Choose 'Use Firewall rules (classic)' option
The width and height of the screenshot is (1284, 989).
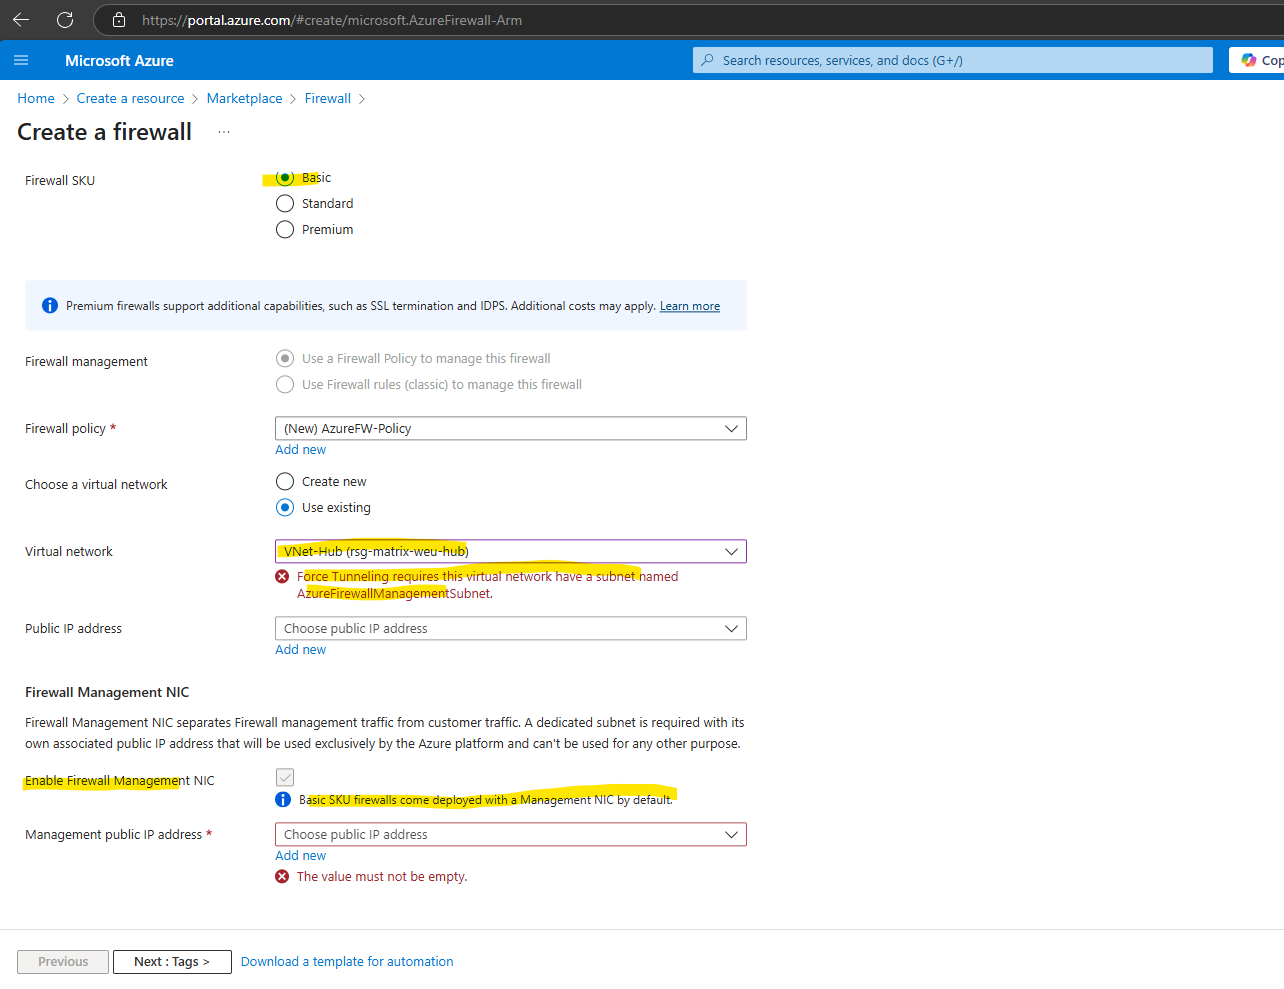(x=285, y=384)
